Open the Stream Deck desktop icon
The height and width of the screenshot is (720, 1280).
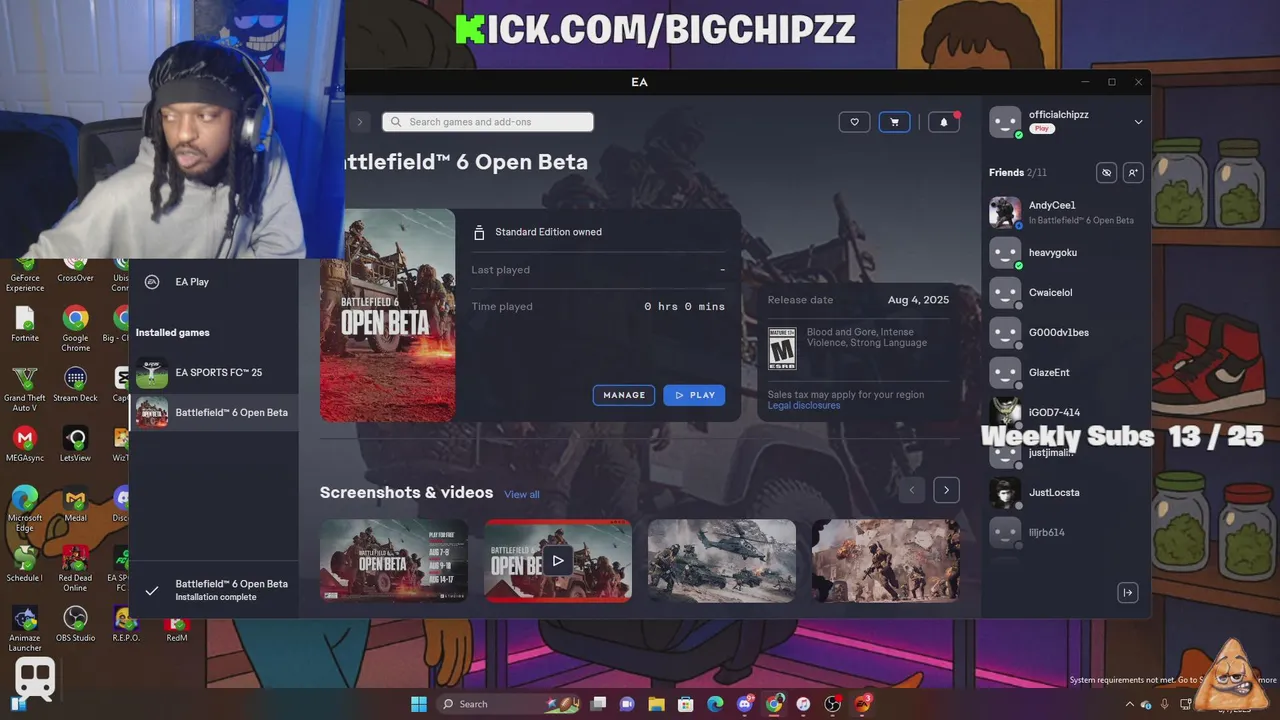[75, 383]
